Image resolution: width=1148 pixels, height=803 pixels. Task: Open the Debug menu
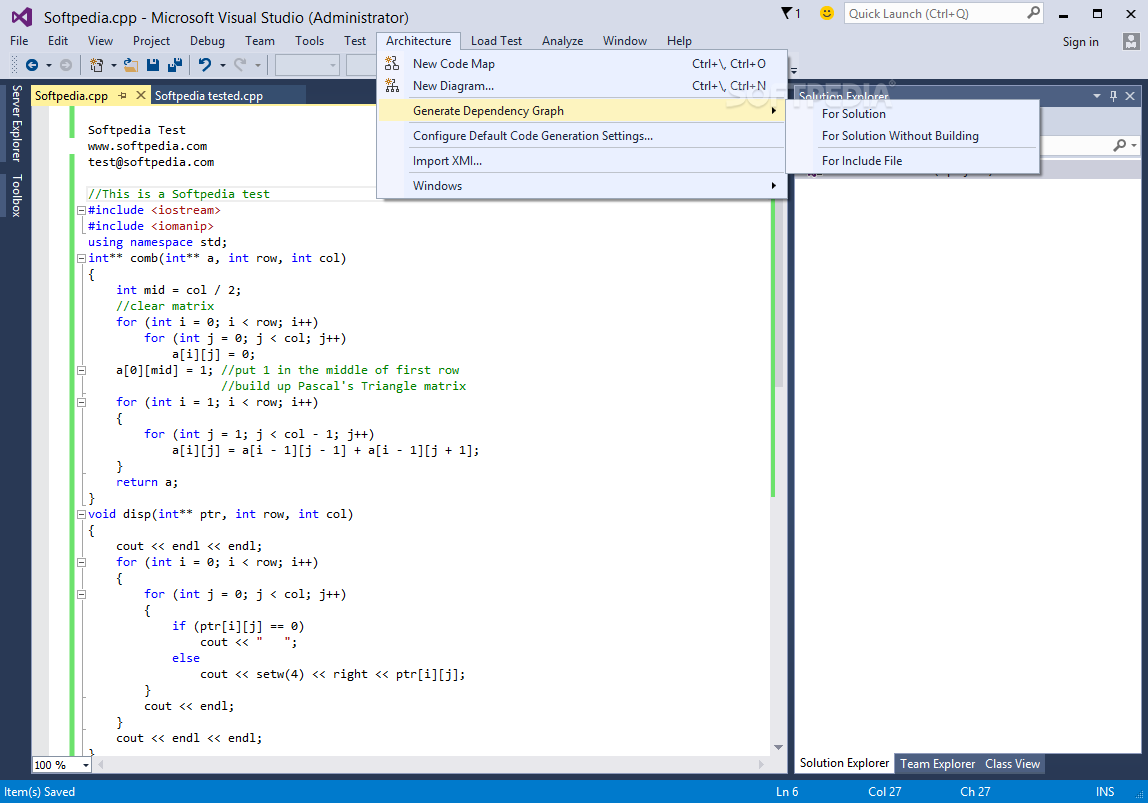pyautogui.click(x=207, y=41)
